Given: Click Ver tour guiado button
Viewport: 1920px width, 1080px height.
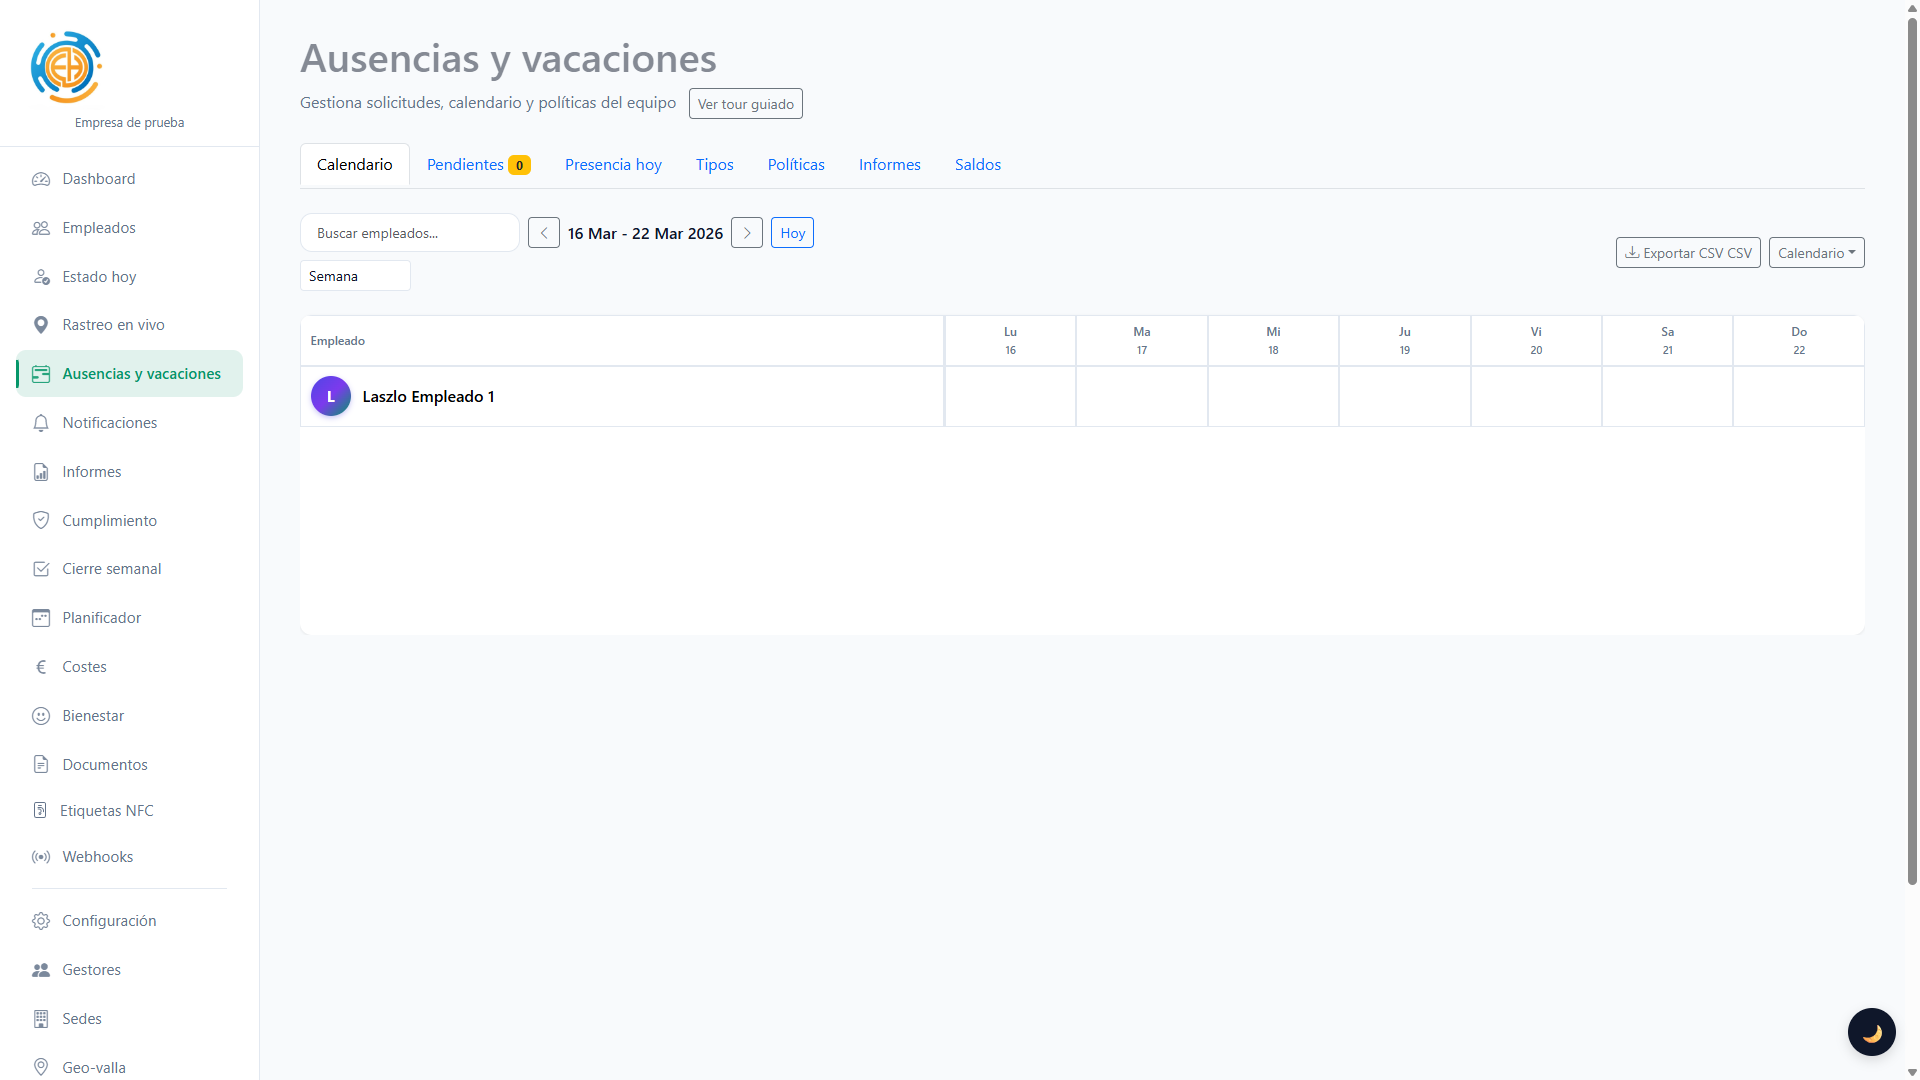Looking at the screenshot, I should tap(745, 104).
